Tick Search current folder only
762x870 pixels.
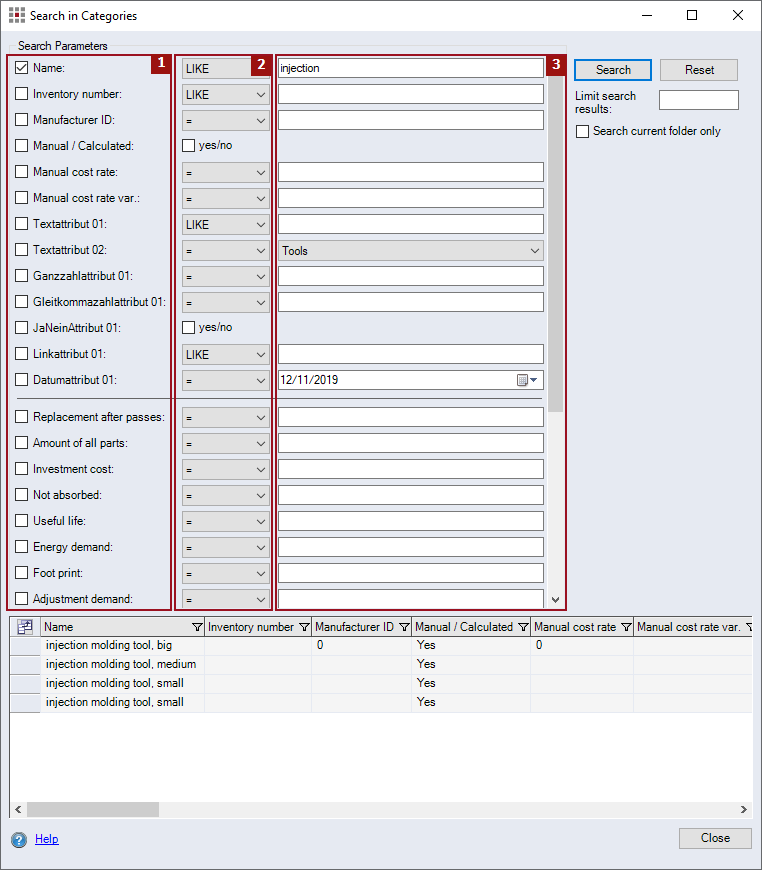[x=583, y=131]
